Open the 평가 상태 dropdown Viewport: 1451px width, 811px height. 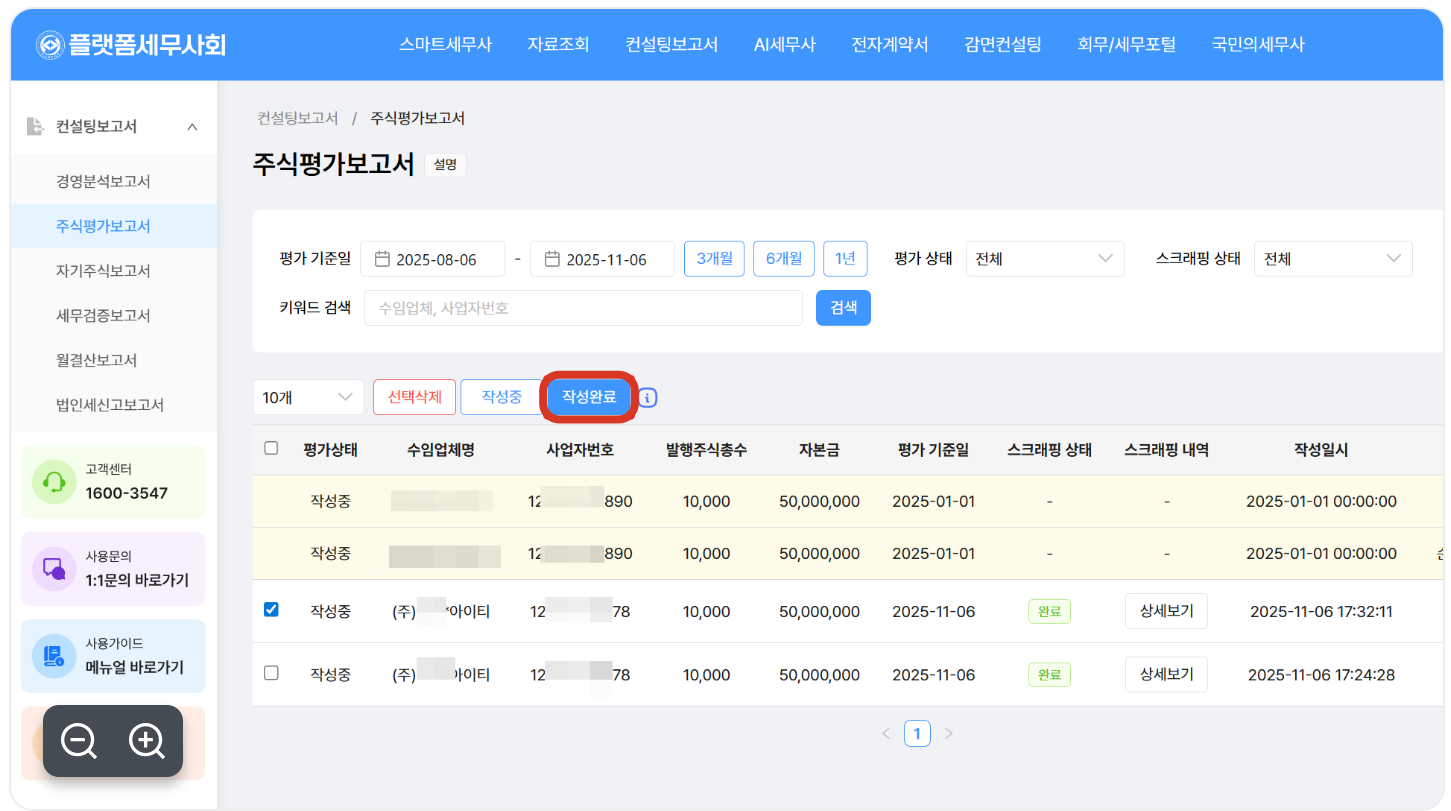click(1045, 259)
